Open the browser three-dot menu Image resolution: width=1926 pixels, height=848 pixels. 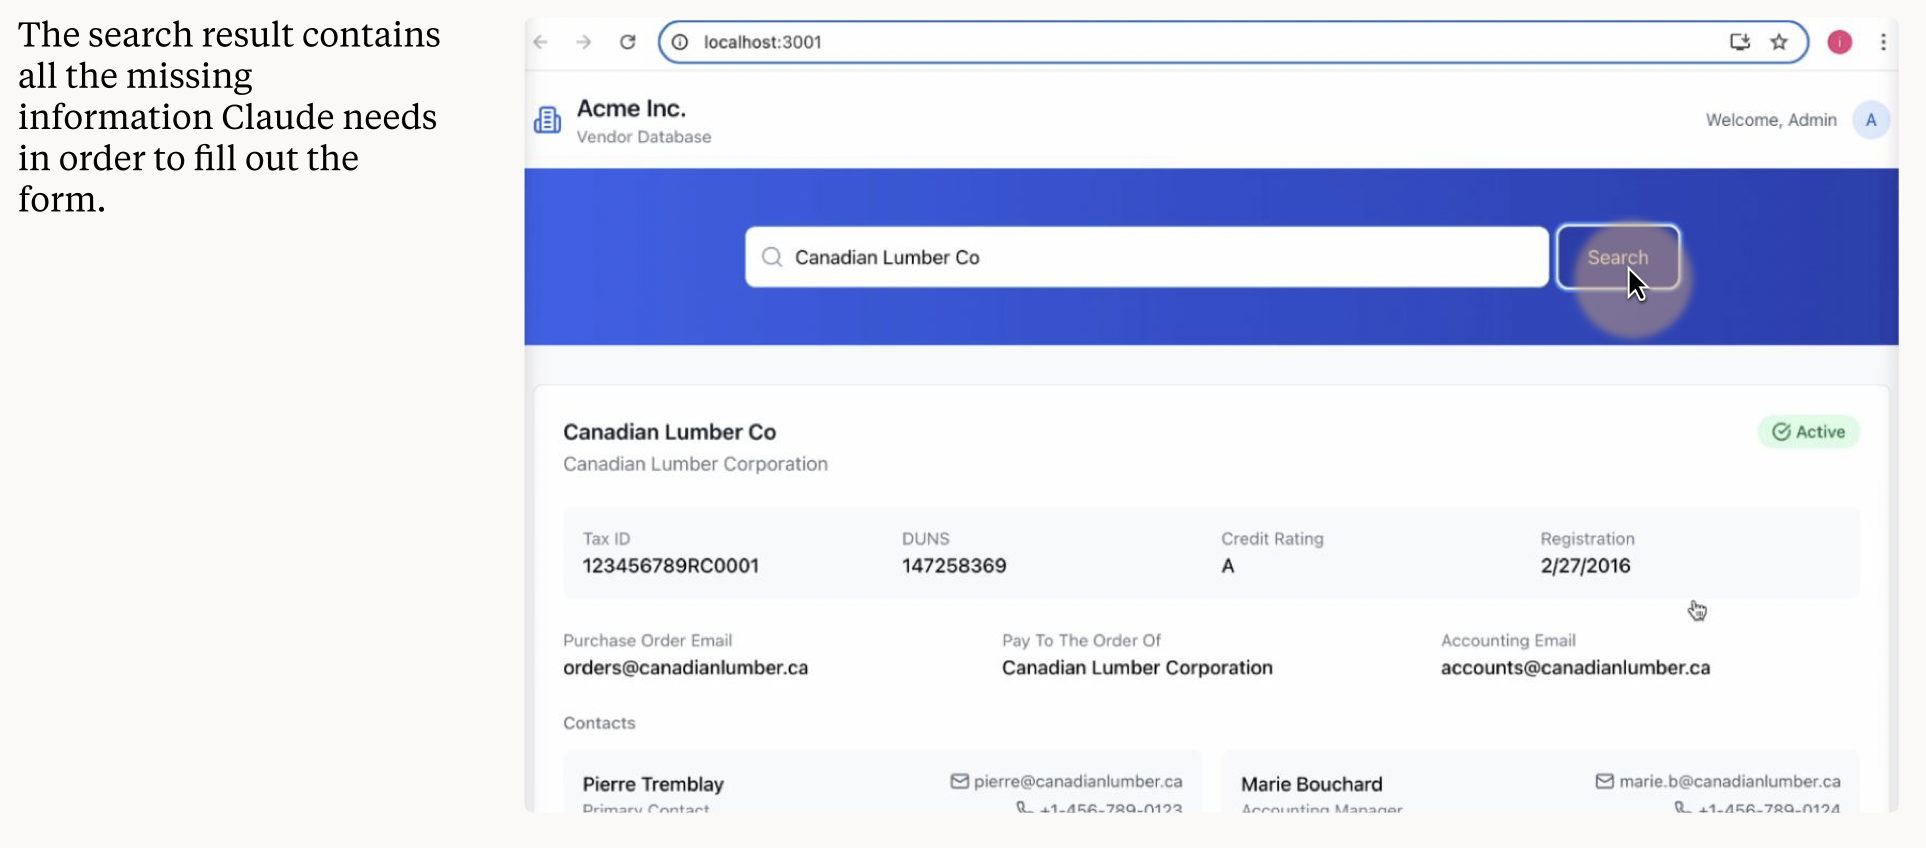pyautogui.click(x=1883, y=42)
